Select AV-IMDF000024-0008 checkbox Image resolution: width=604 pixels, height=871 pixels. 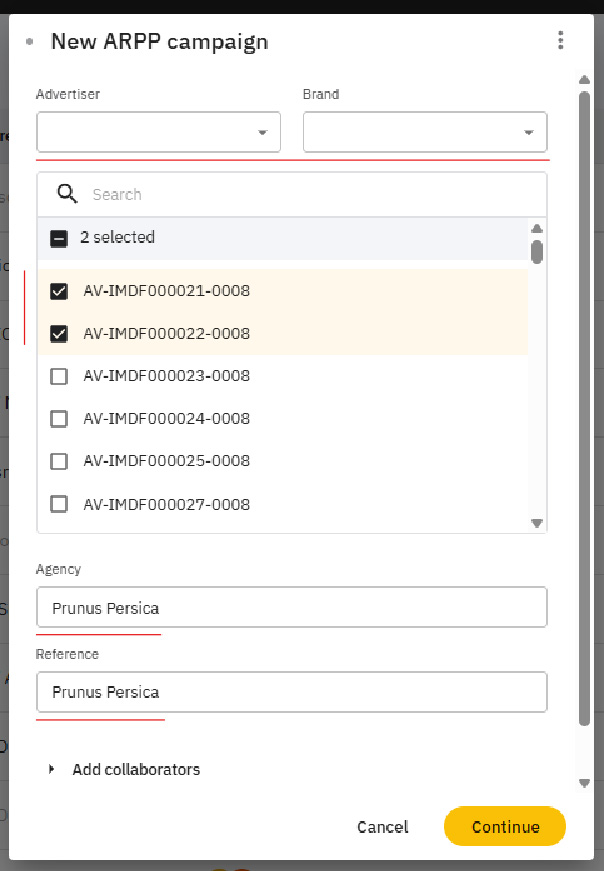pos(59,419)
